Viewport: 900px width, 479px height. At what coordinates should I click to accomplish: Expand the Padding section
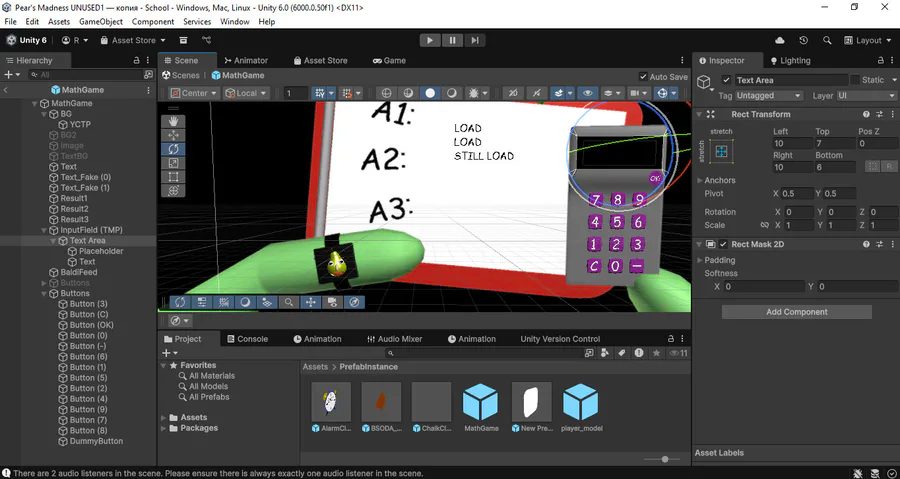(700, 260)
